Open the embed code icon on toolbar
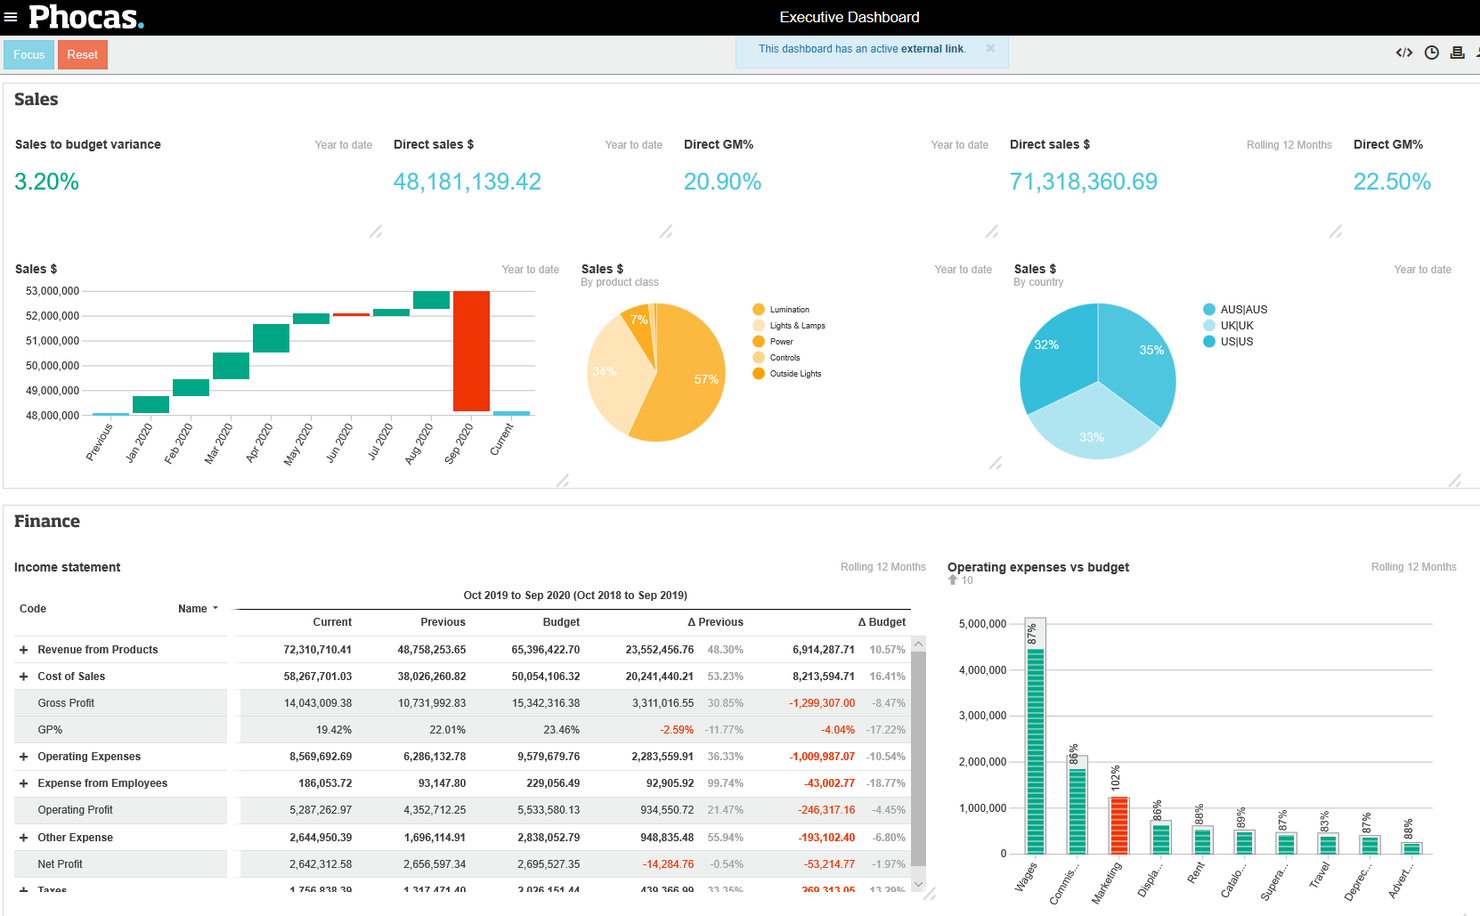Screen dimensions: 1480x916 tap(1404, 52)
